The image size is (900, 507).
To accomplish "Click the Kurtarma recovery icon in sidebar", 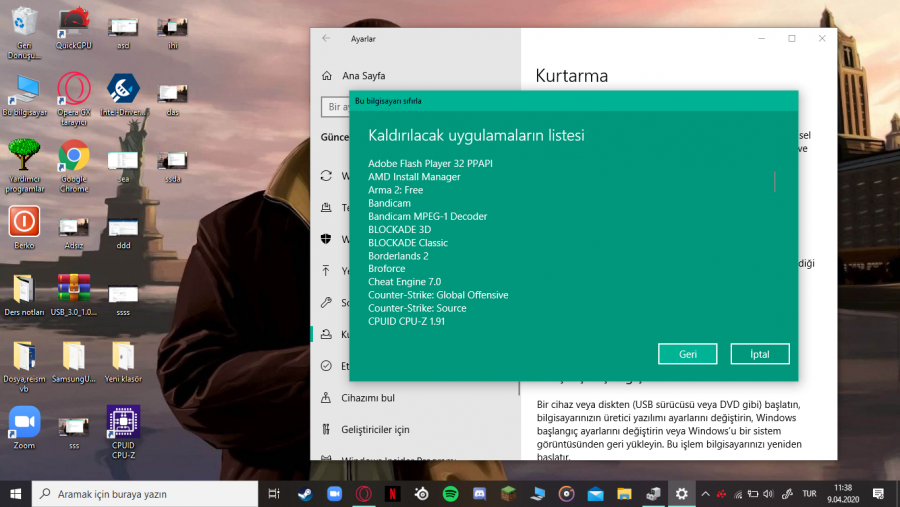I will (x=326, y=334).
